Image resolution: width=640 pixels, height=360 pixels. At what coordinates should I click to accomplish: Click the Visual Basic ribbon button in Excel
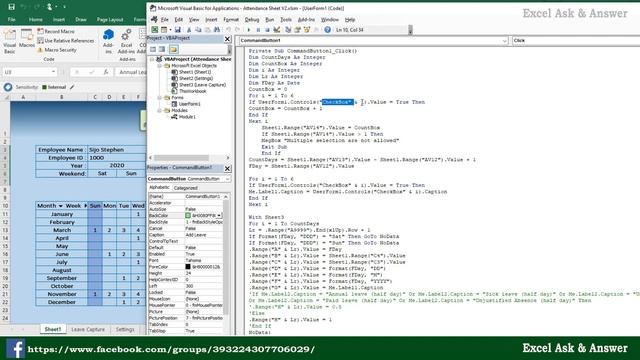9,42
